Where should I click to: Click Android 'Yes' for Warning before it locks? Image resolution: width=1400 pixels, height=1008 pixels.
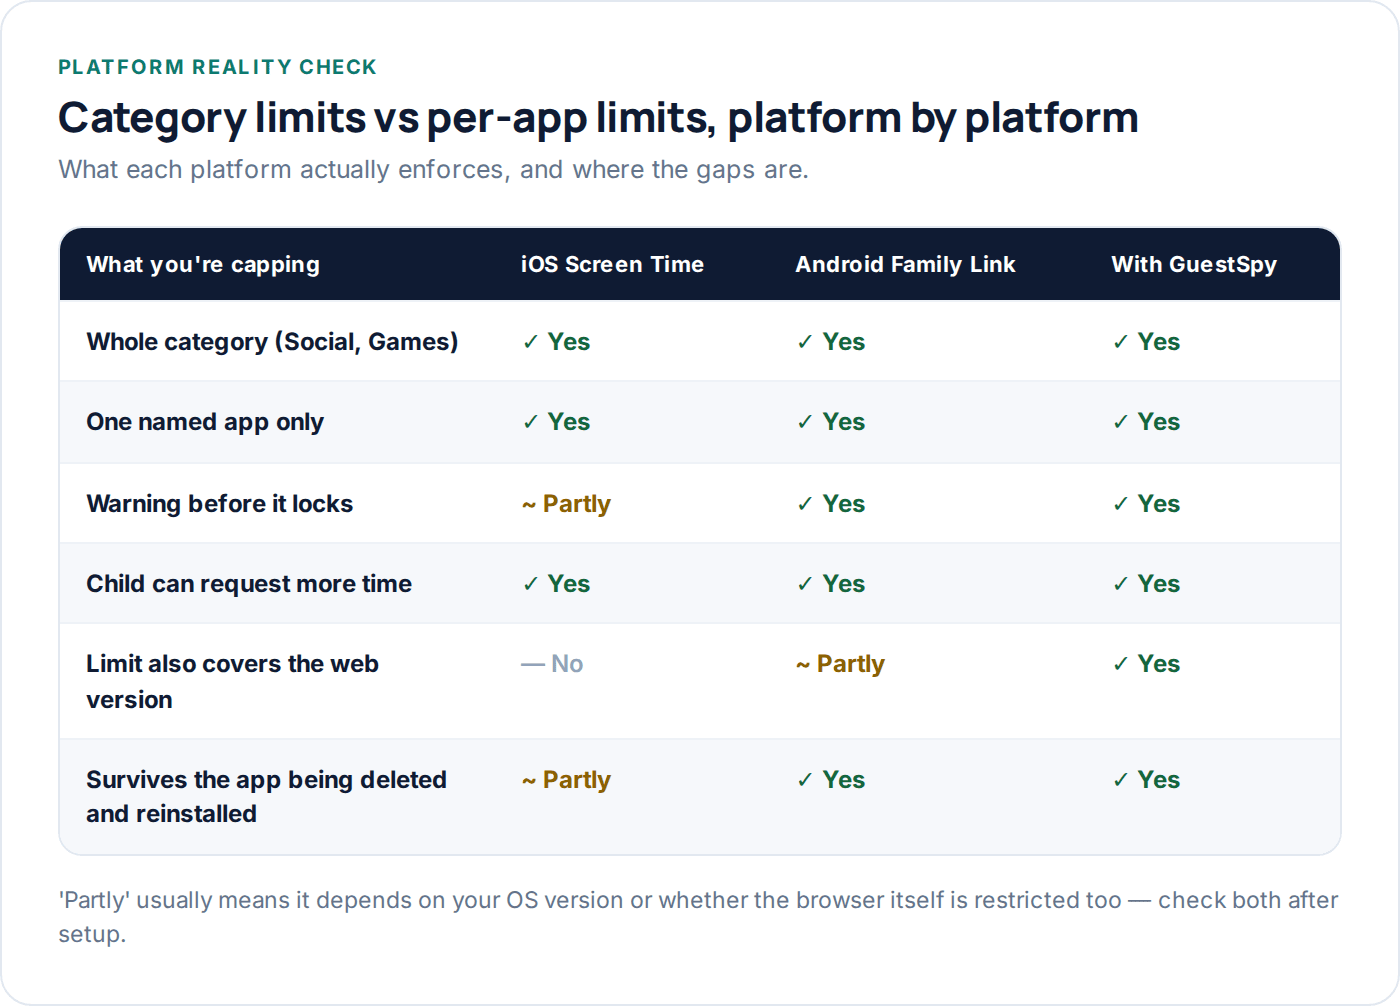point(831,504)
